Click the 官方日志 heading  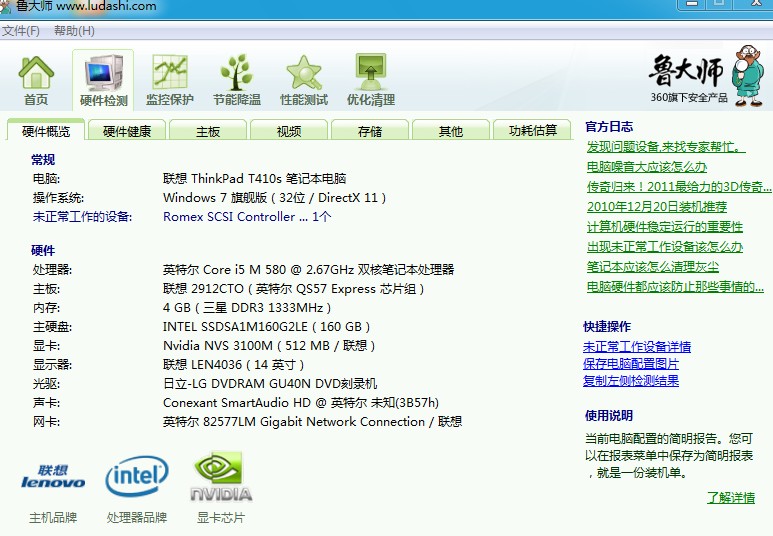(609, 127)
